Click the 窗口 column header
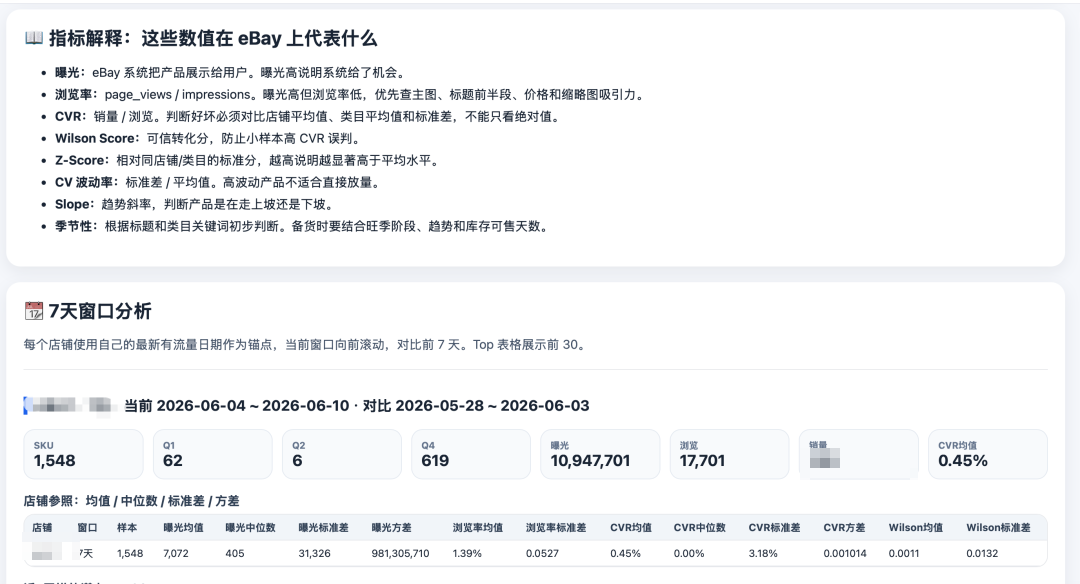The image size is (1080, 584). (87, 528)
